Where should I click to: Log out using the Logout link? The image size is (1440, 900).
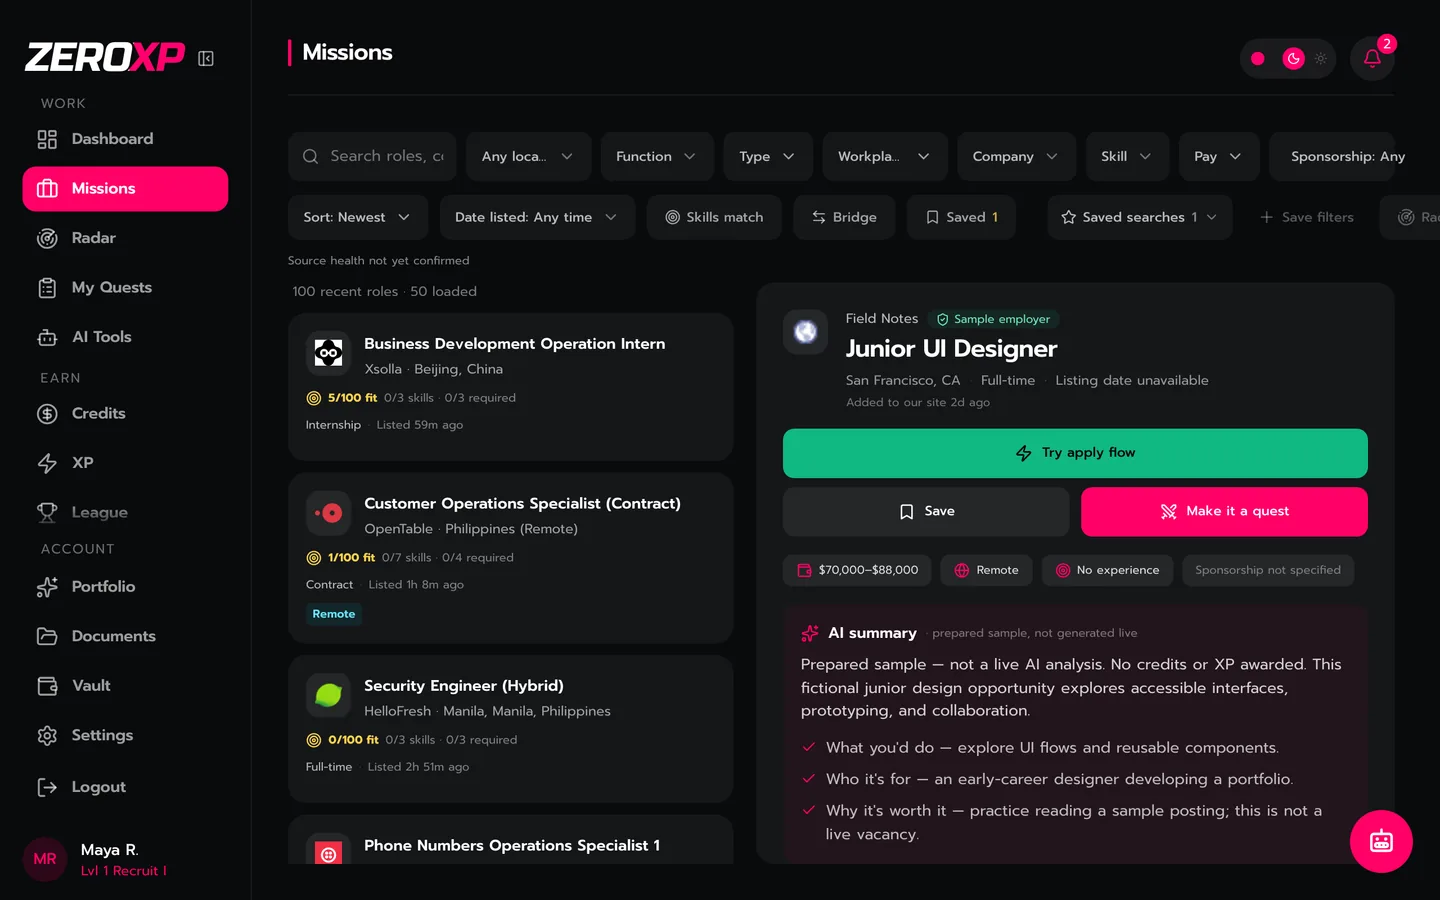125,787
